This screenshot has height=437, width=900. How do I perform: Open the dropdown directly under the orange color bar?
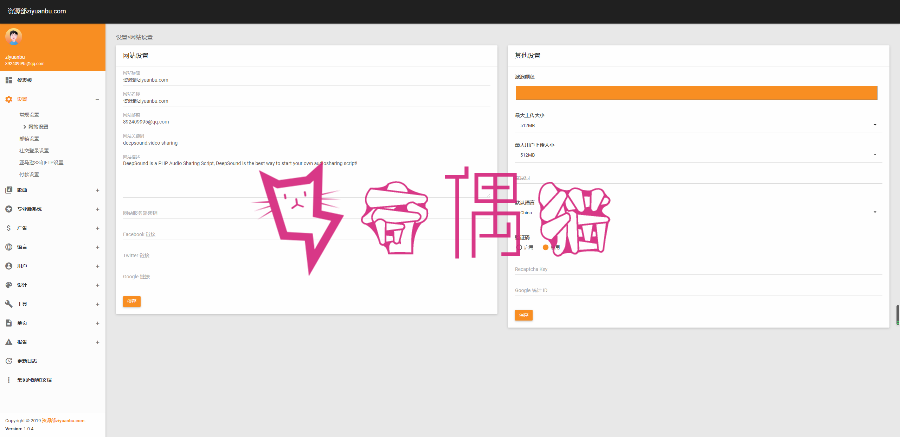pyautogui.click(x=698, y=125)
